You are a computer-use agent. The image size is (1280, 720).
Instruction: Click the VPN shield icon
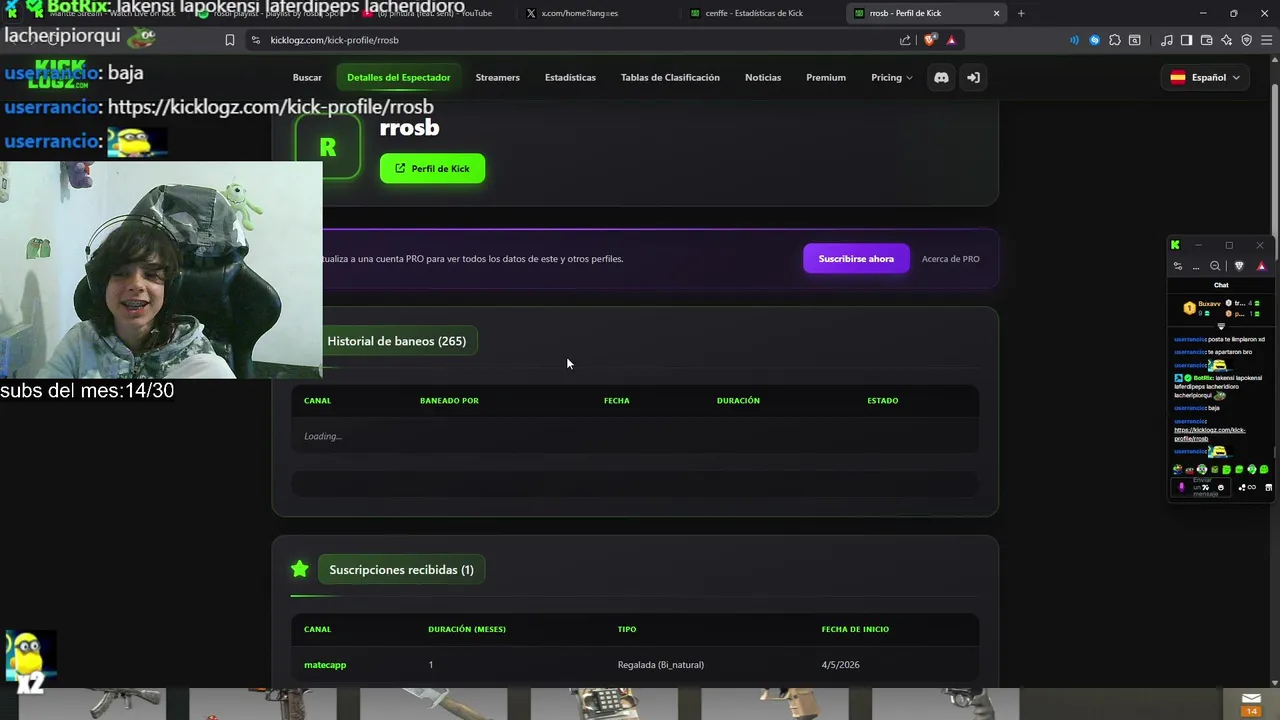(1247, 40)
